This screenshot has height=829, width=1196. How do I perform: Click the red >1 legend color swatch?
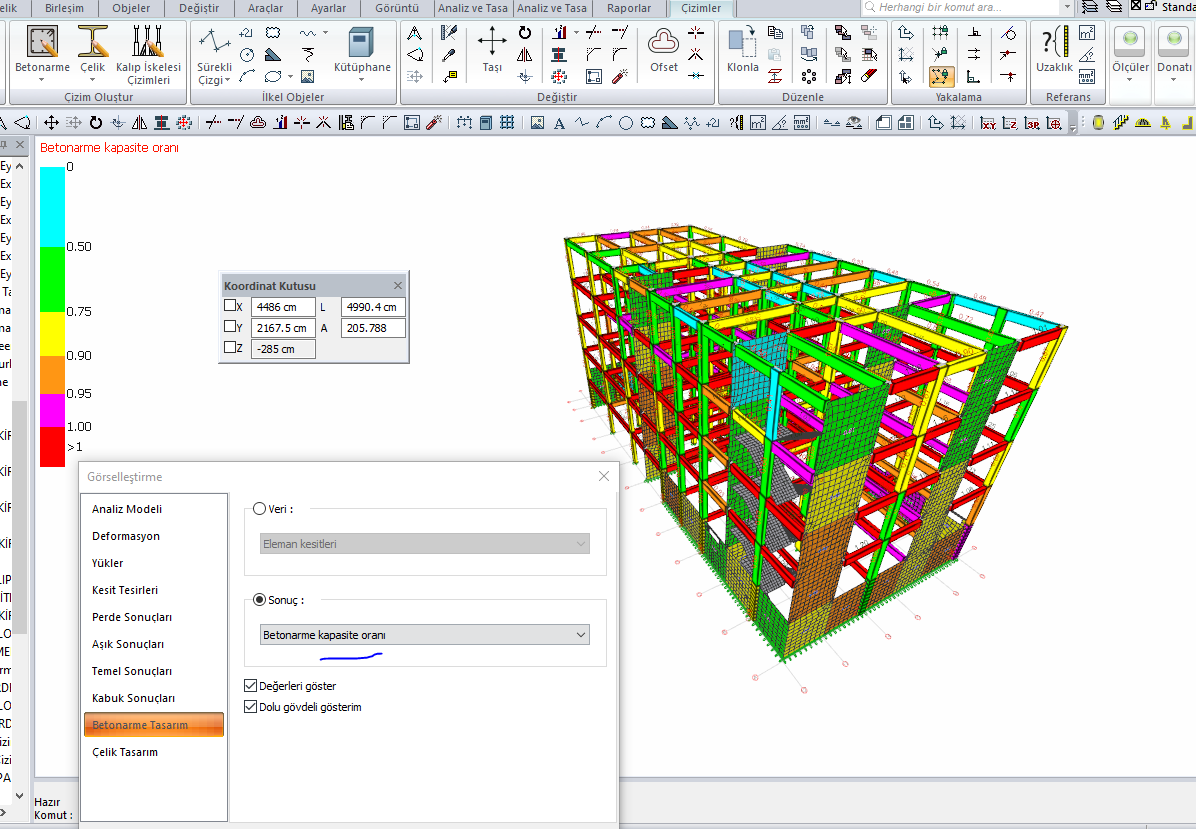point(52,447)
